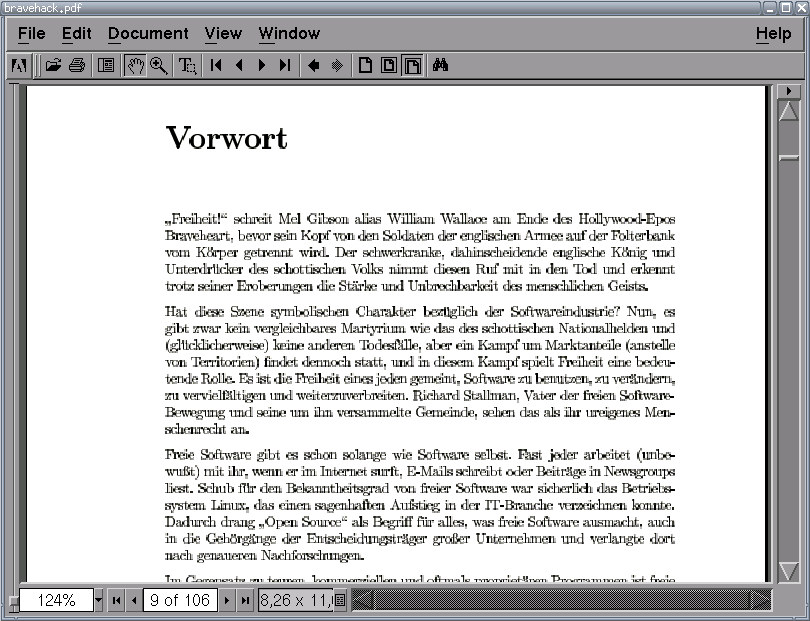
Task: Click the word 'Braveheart' in the text
Action: (198, 236)
